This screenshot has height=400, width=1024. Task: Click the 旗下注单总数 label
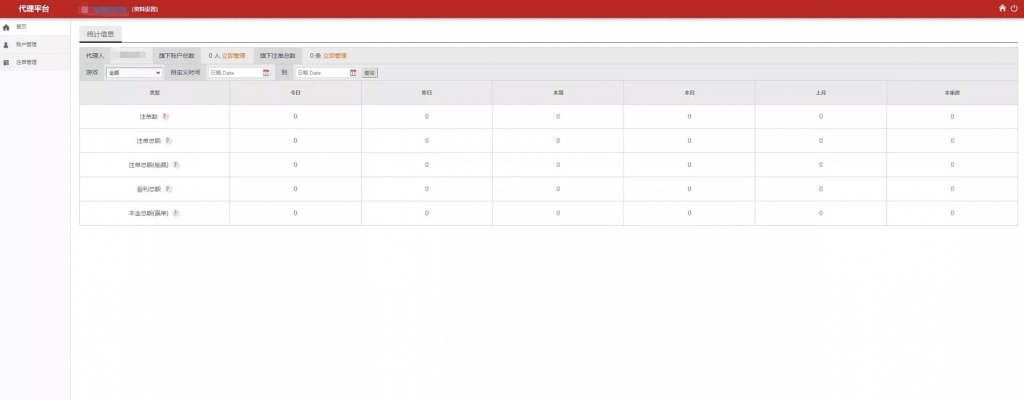coord(278,56)
